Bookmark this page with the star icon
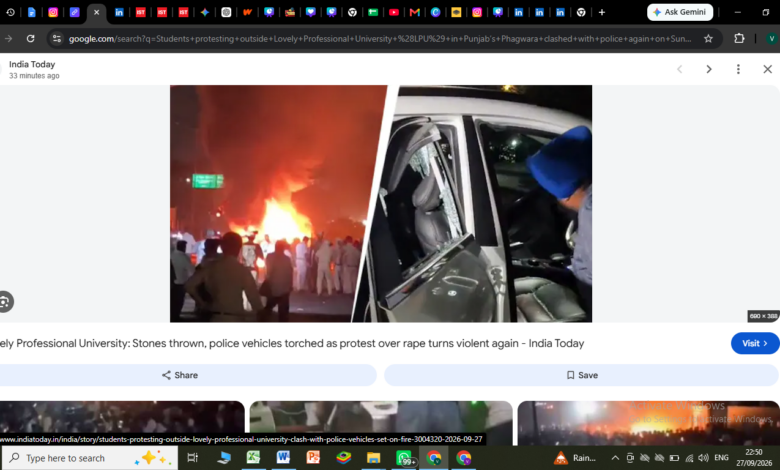The width and height of the screenshot is (780, 470). point(708,38)
